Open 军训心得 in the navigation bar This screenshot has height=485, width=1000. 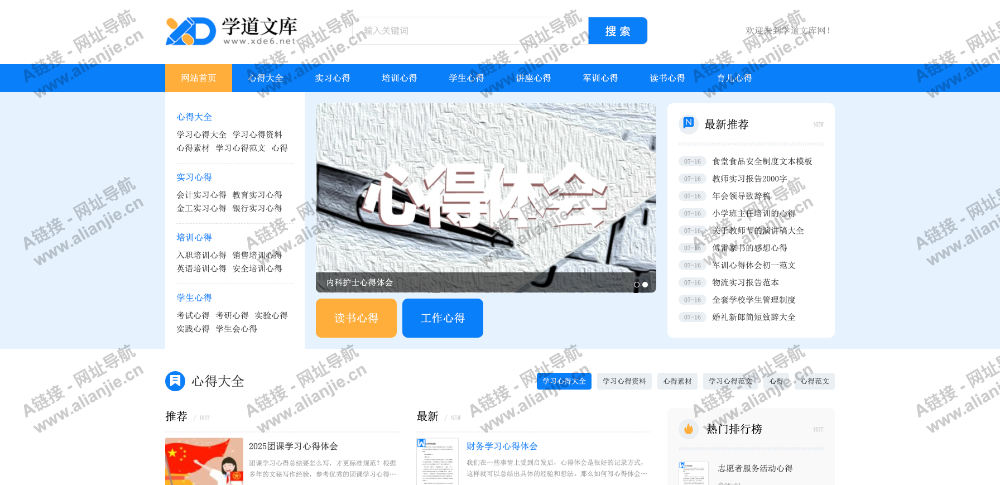pyautogui.click(x=600, y=78)
